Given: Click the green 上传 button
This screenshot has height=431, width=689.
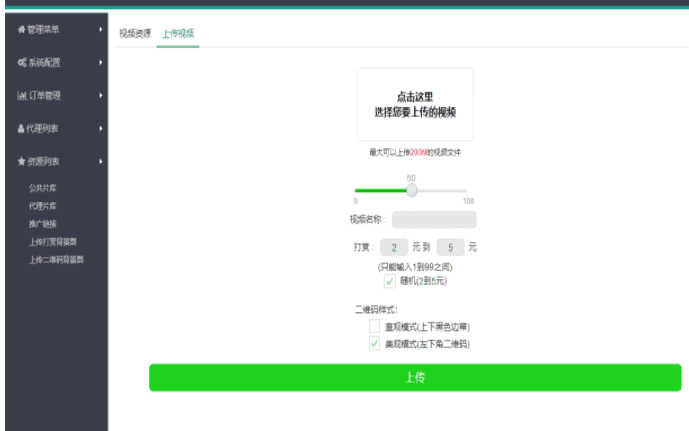Looking at the screenshot, I should click(x=415, y=377).
